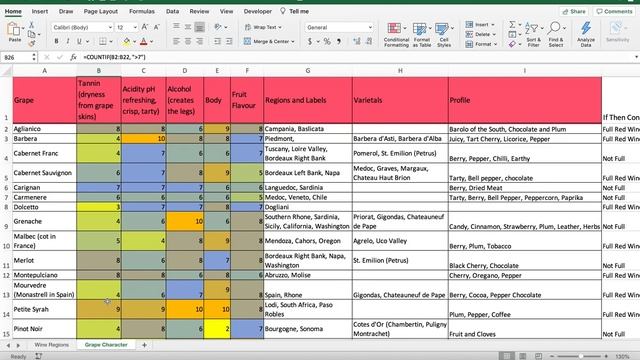Click the formula bar COUNTIF formula
The width and height of the screenshot is (640, 360).
pos(114,58)
